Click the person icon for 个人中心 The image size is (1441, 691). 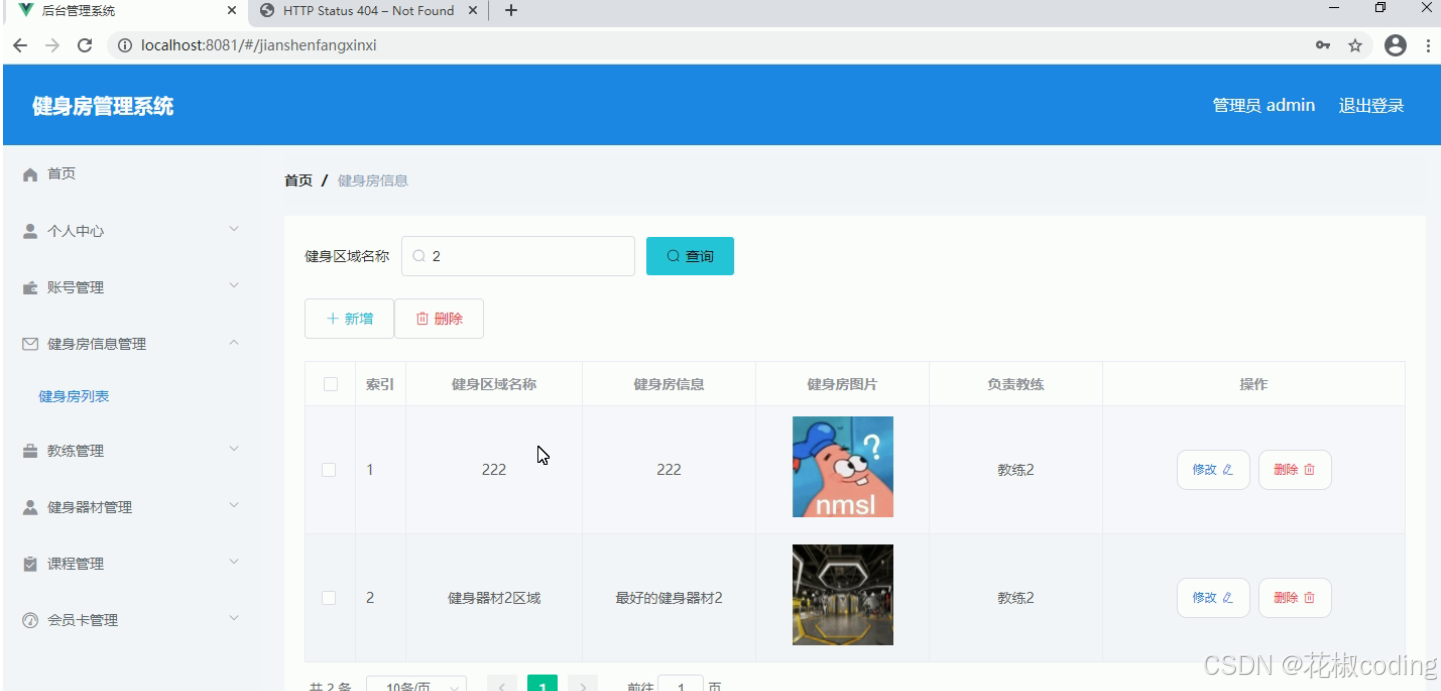coord(30,230)
